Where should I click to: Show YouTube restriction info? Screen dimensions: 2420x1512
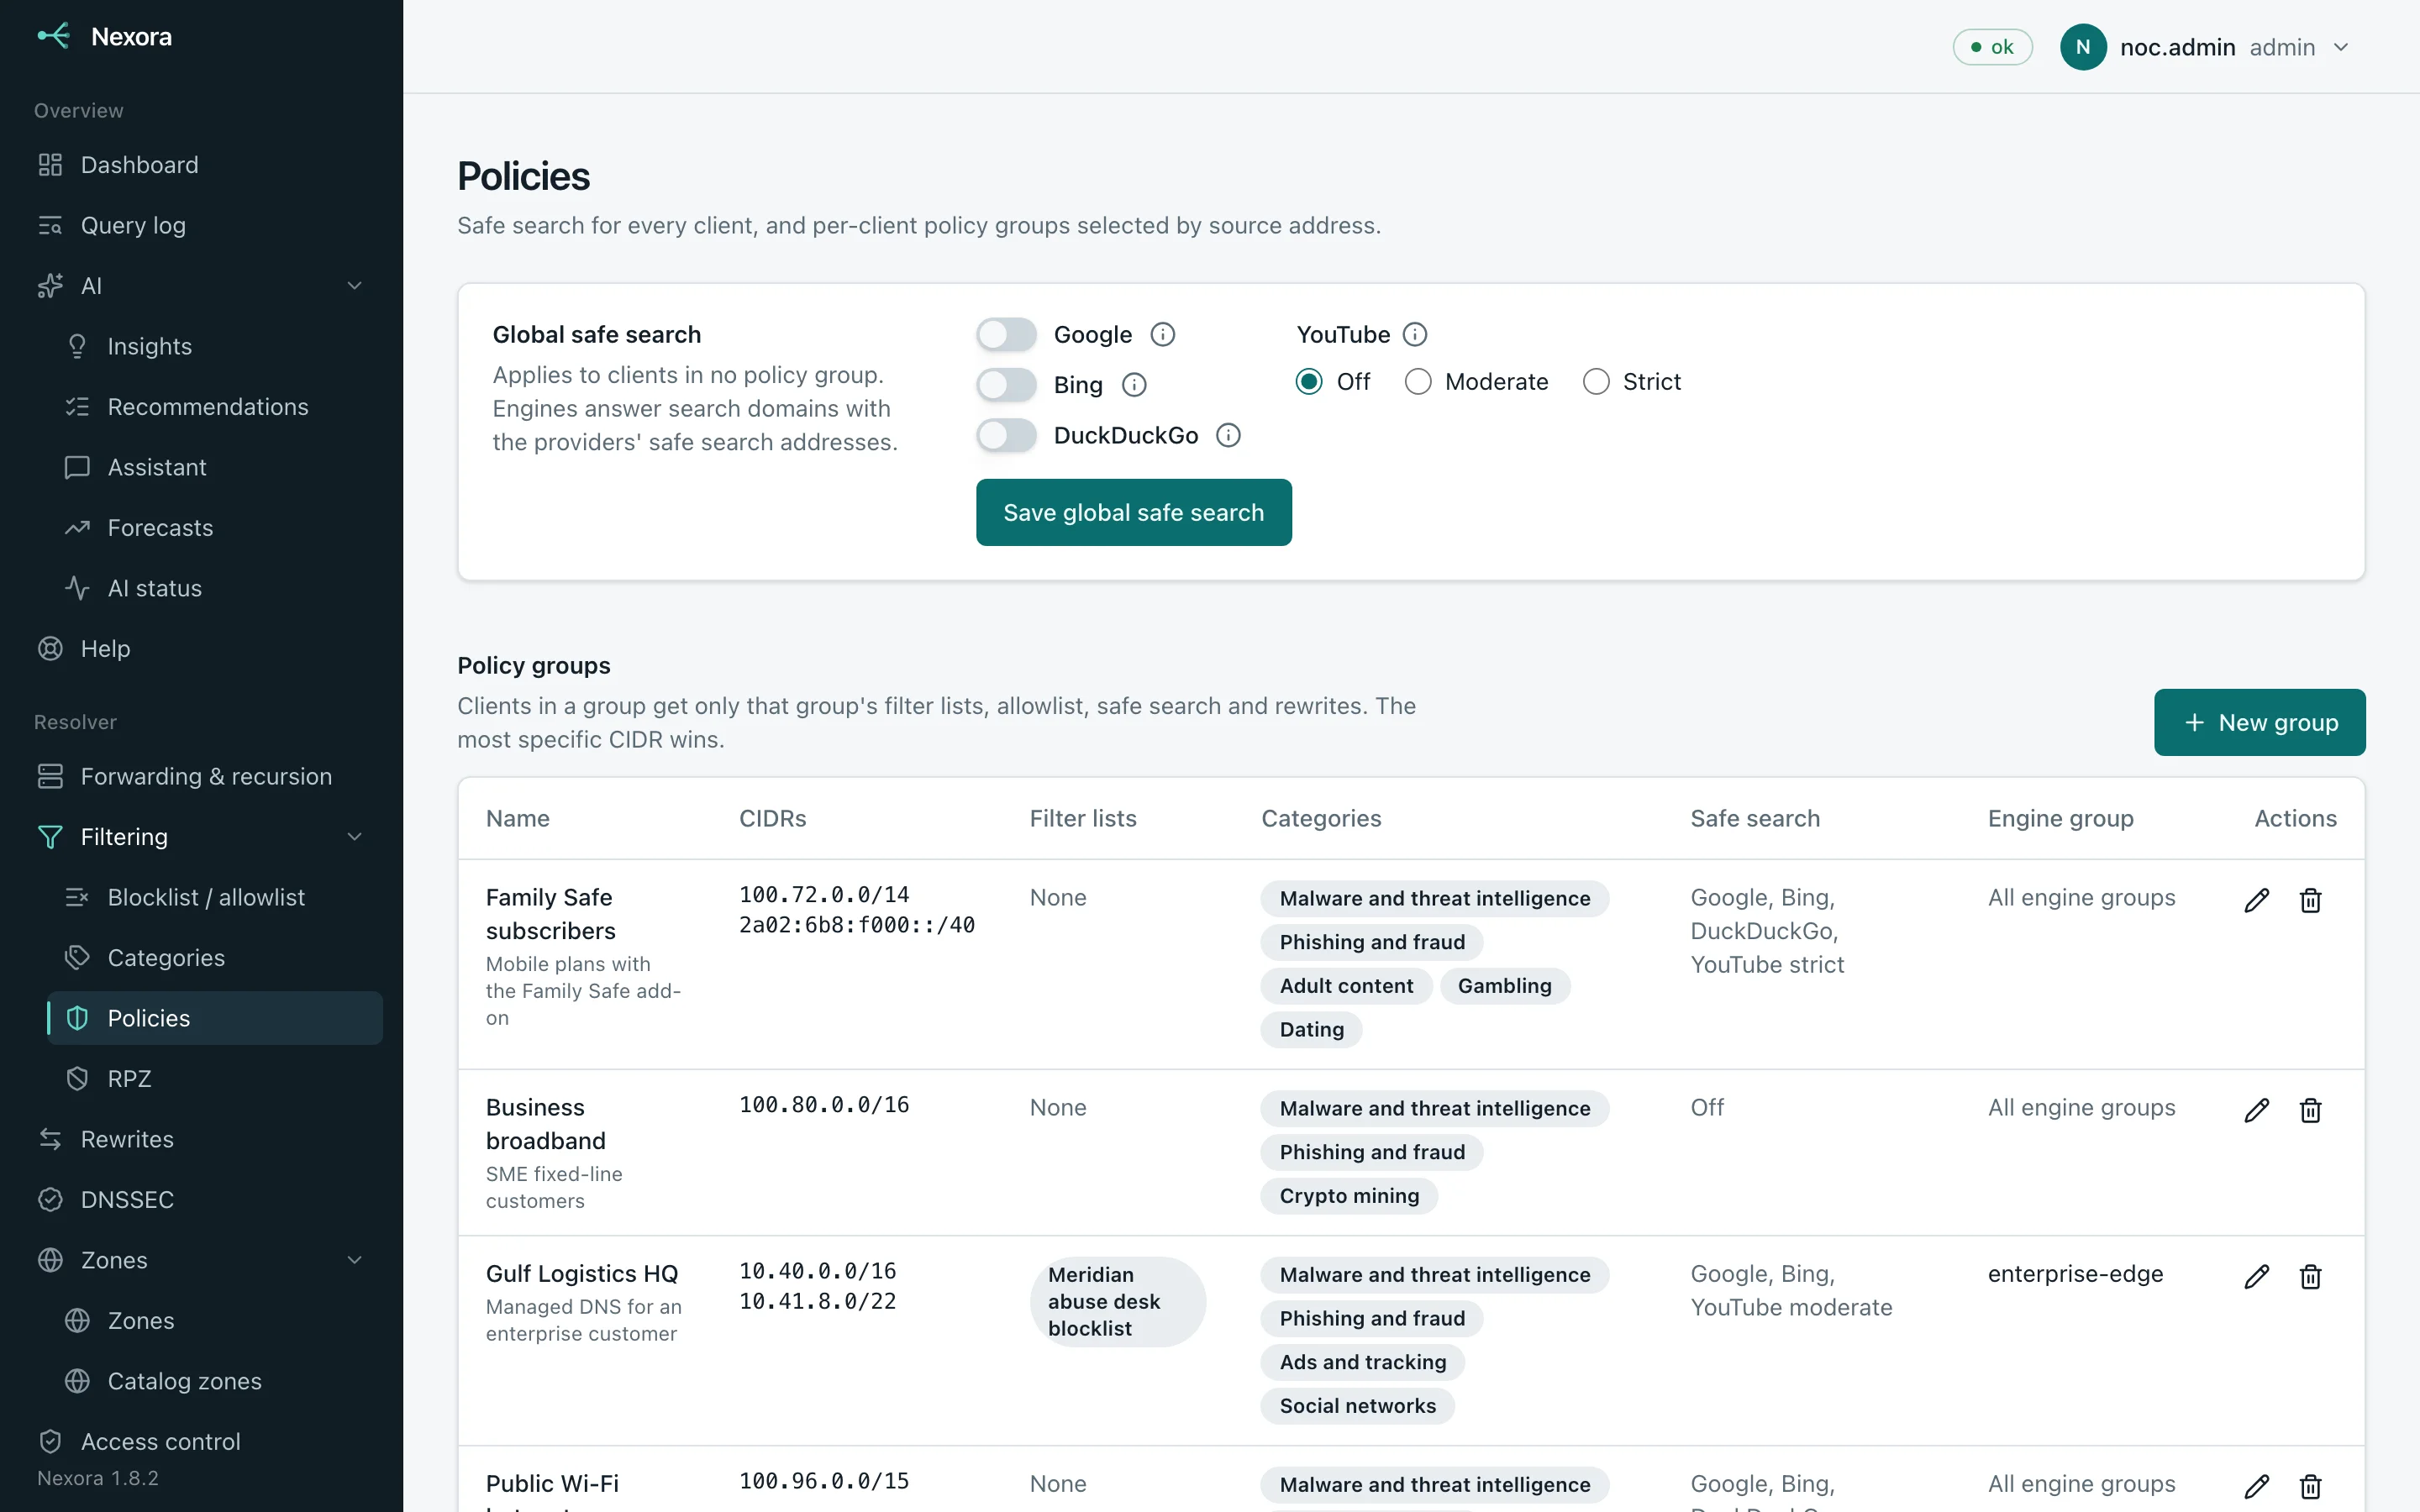pyautogui.click(x=1414, y=335)
